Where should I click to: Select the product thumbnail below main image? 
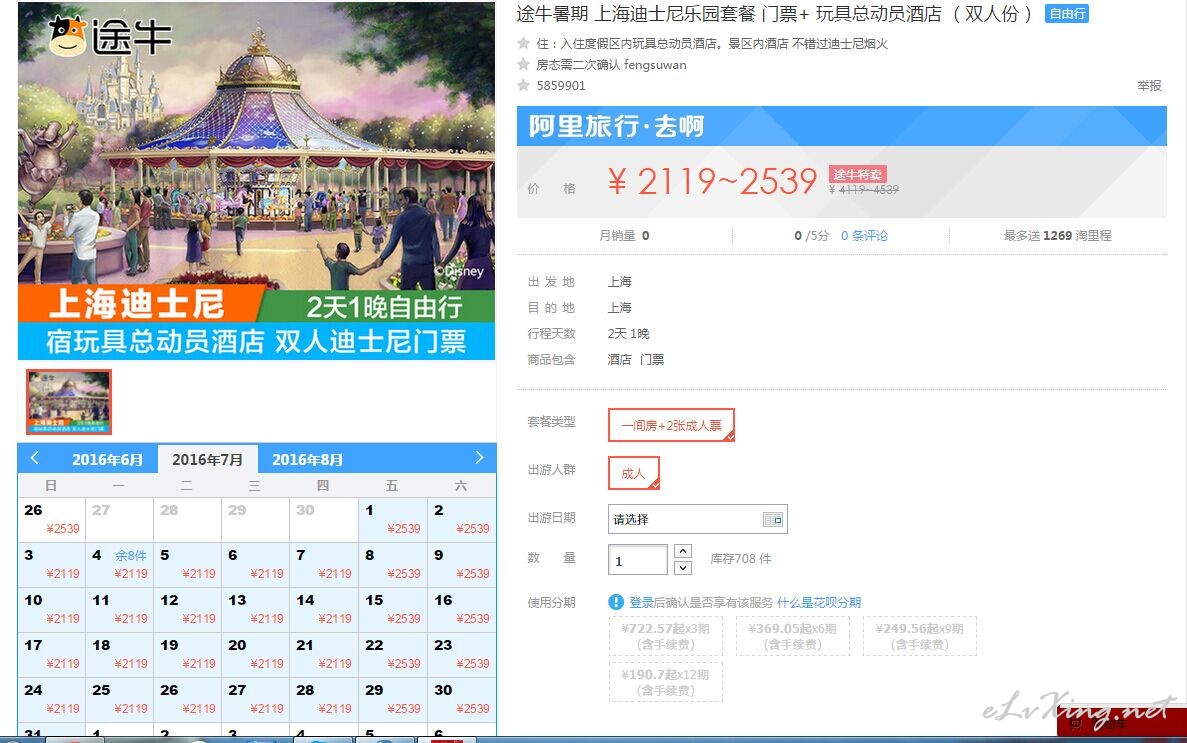[x=69, y=401]
